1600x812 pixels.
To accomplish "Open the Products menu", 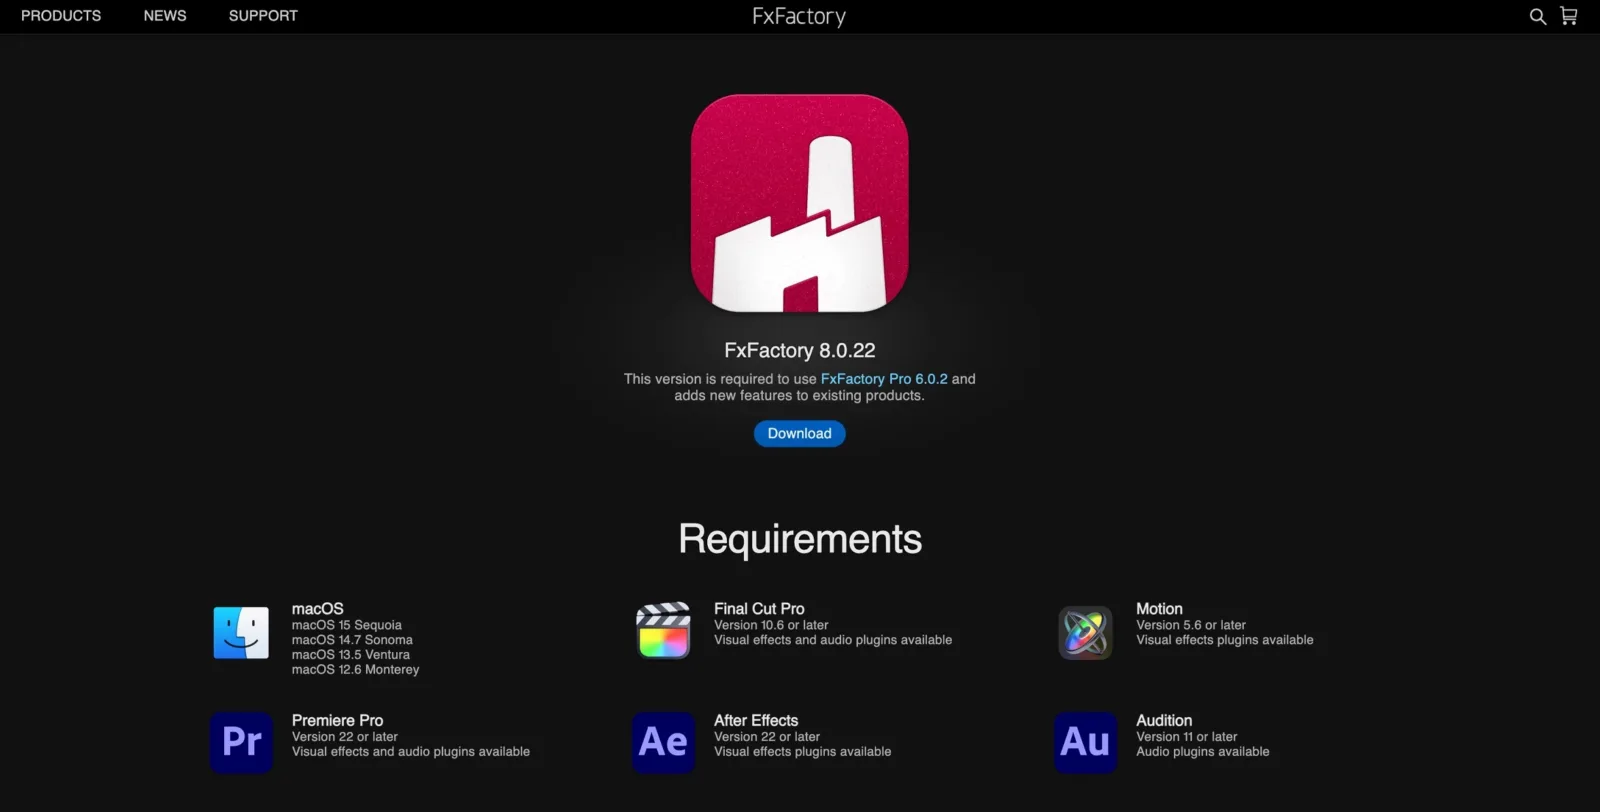I will point(61,16).
